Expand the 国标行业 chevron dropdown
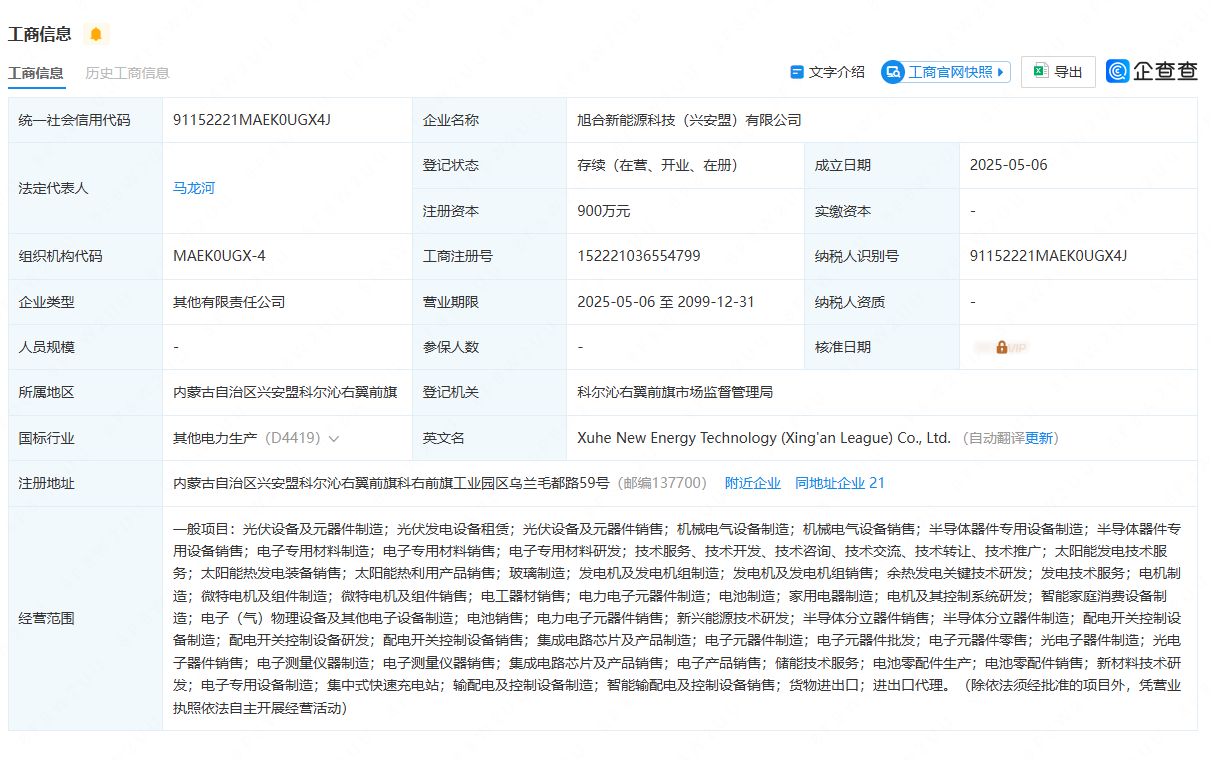Image resolution: width=1211 pixels, height=761 pixels. pyautogui.click(x=334, y=439)
